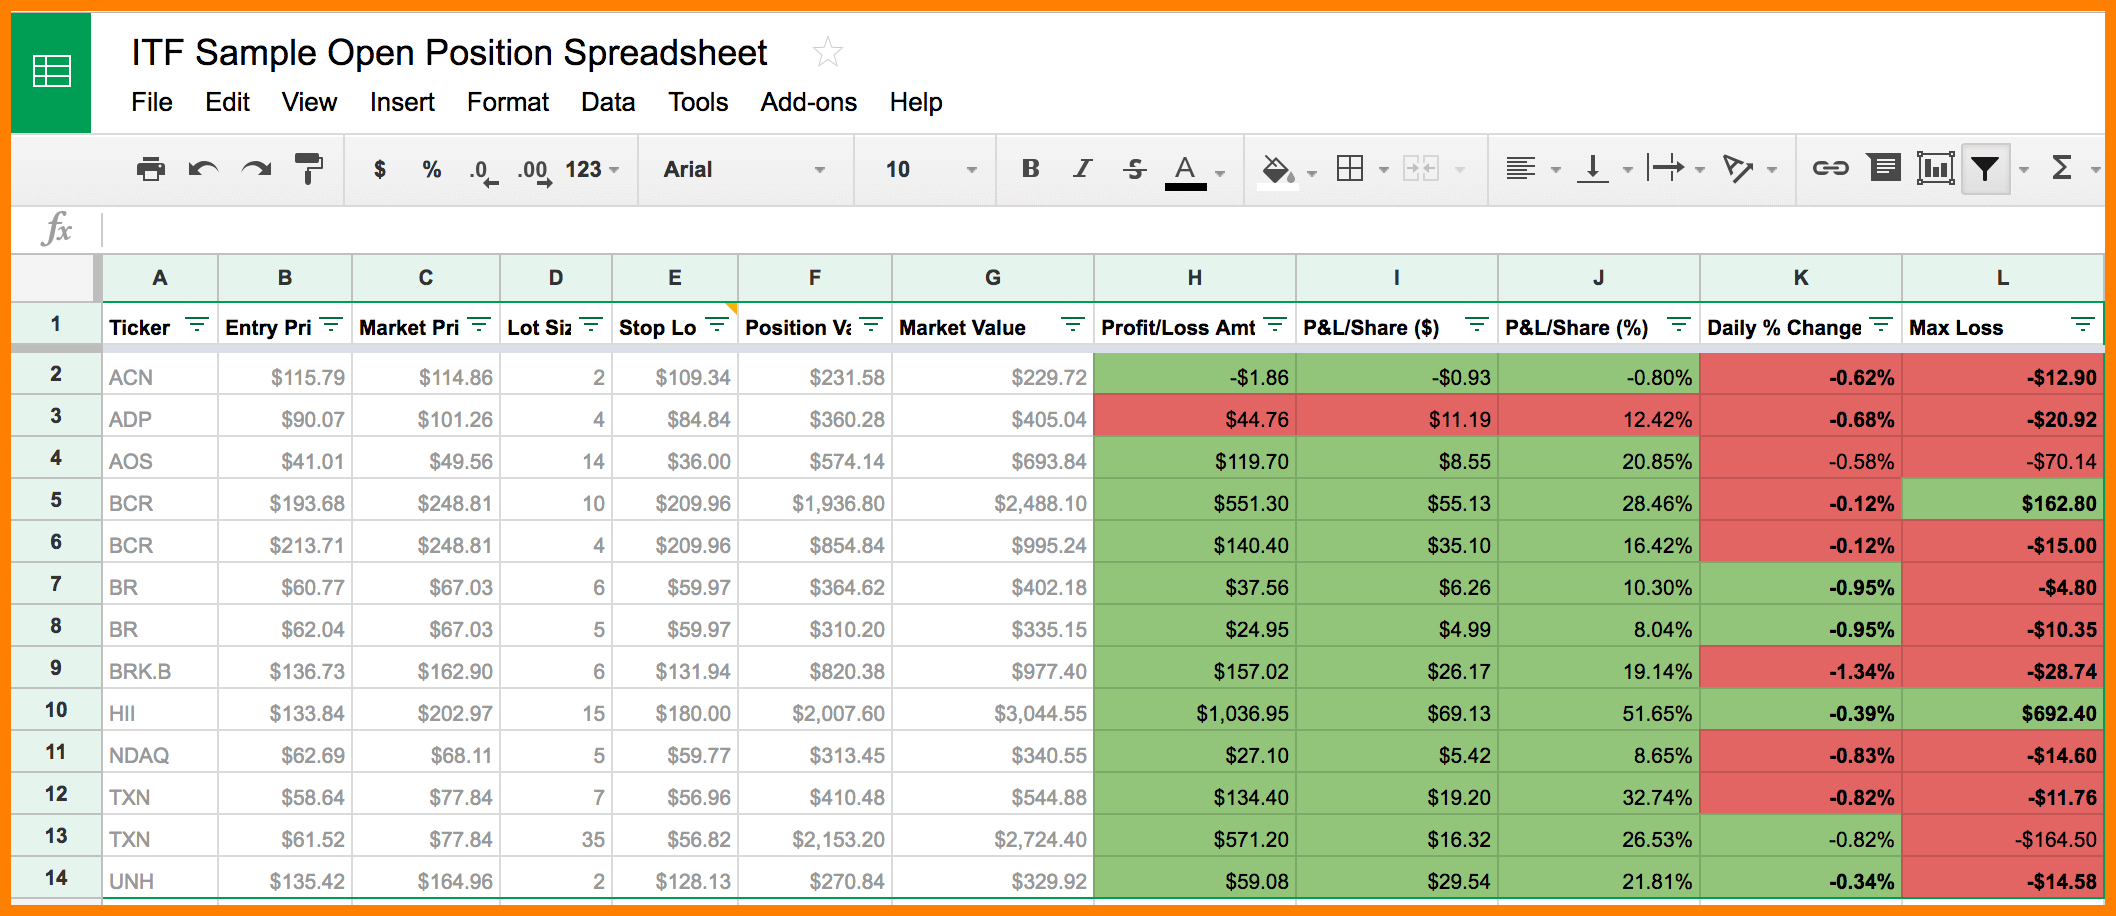Click the Print icon in toolbar
This screenshot has width=2116, height=916.
pos(150,169)
